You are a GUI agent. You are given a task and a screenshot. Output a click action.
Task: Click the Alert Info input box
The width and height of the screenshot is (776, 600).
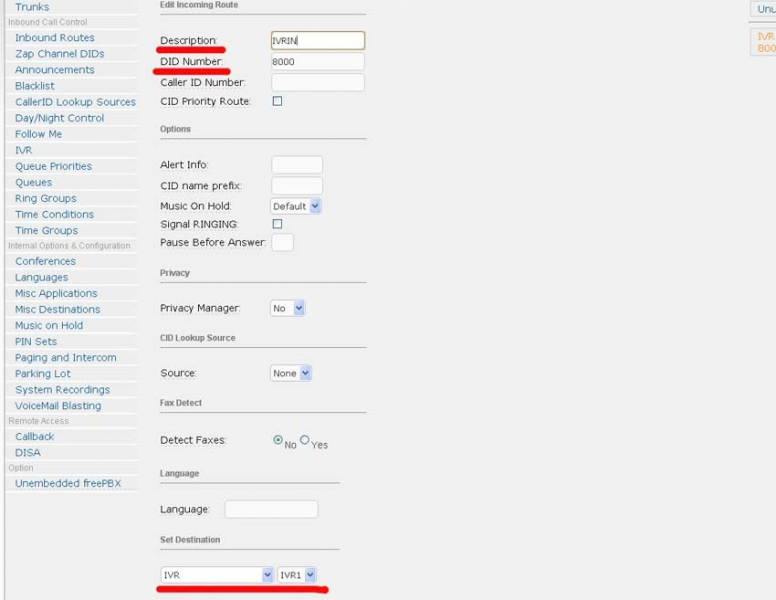point(296,165)
